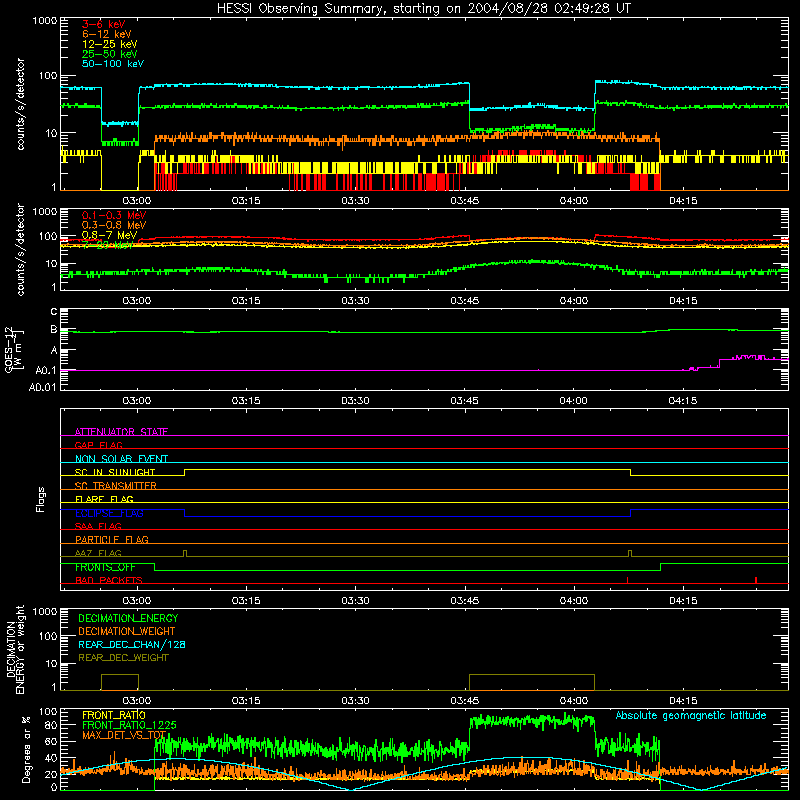Click the FLARE_FLAG label

point(104,499)
